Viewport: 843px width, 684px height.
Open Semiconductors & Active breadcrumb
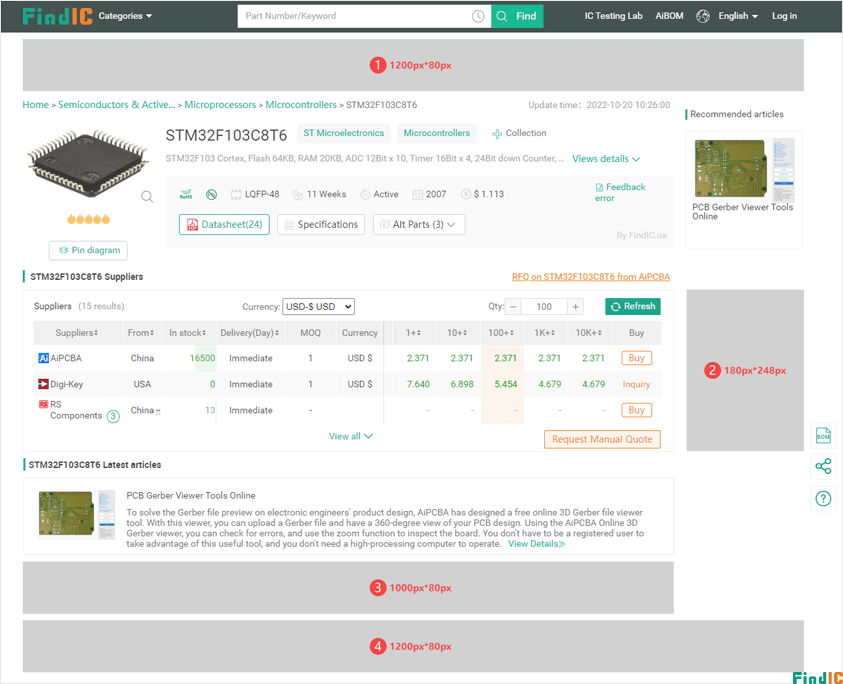117,105
